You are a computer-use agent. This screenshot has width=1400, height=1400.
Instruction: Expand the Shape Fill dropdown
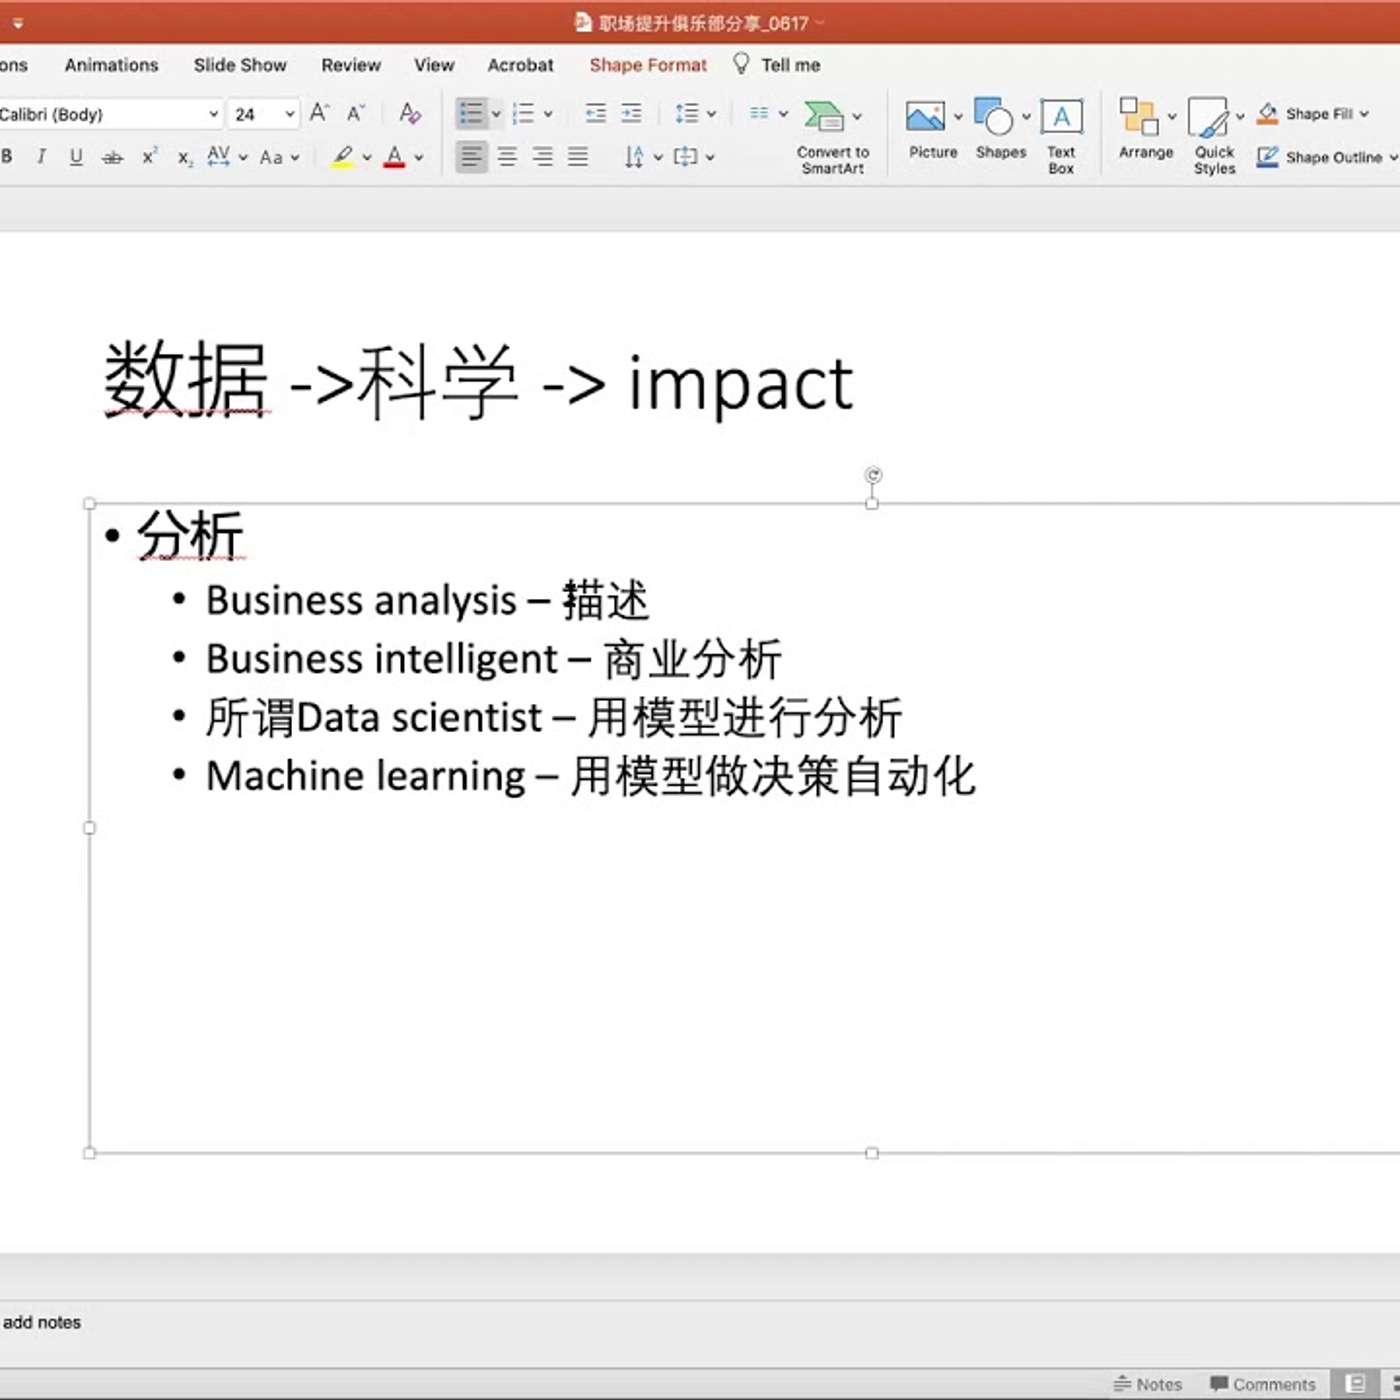[1366, 113]
